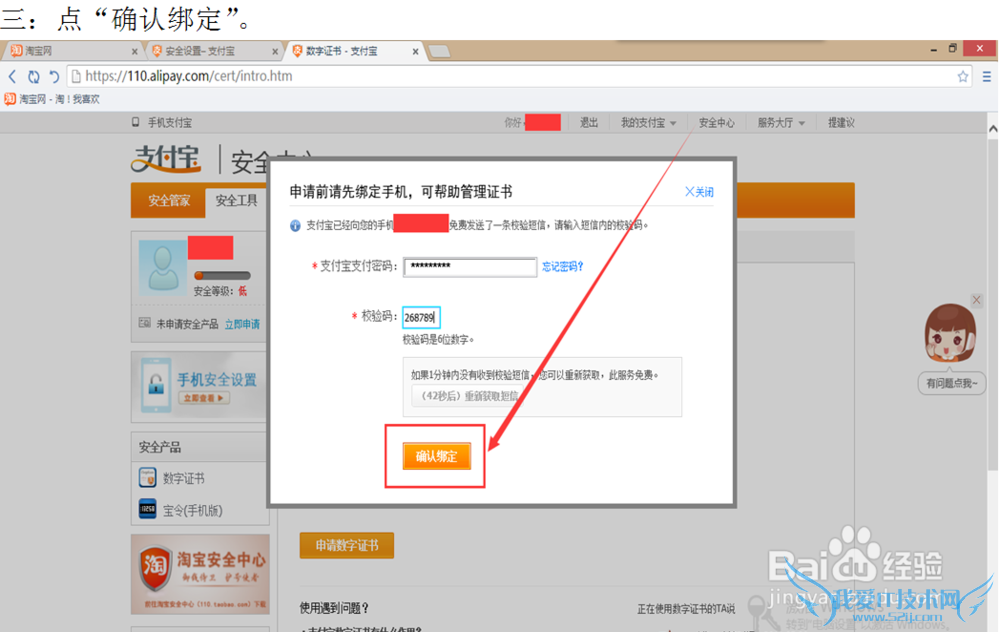Click the 忘记密码? link
The height and width of the screenshot is (632, 1000).
click(x=562, y=267)
